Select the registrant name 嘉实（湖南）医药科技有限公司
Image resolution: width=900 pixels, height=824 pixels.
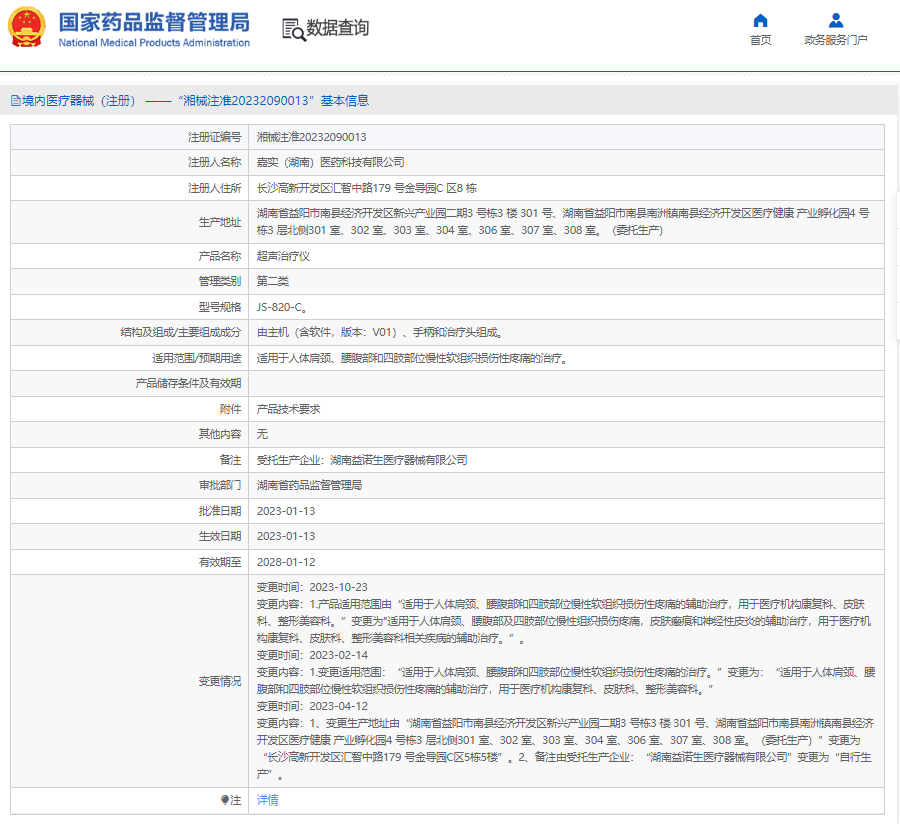(x=331, y=162)
